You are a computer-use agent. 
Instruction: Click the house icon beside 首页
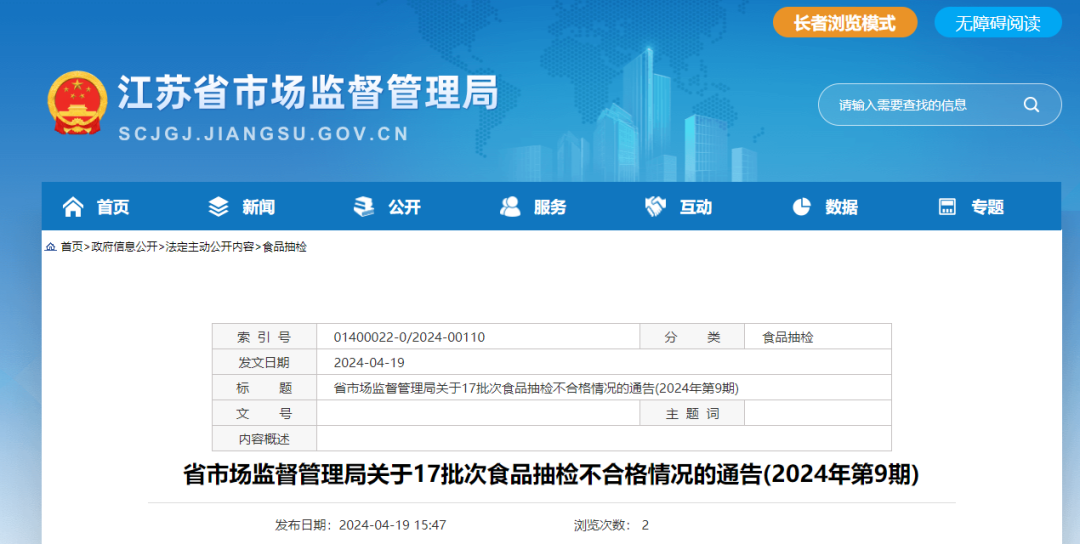[x=73, y=207]
